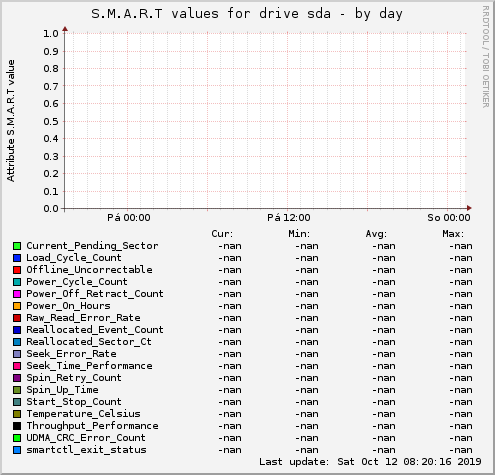The width and height of the screenshot is (495, 475).
Task: Select the Load_Cycle_Count legend label
Action: (x=74, y=258)
